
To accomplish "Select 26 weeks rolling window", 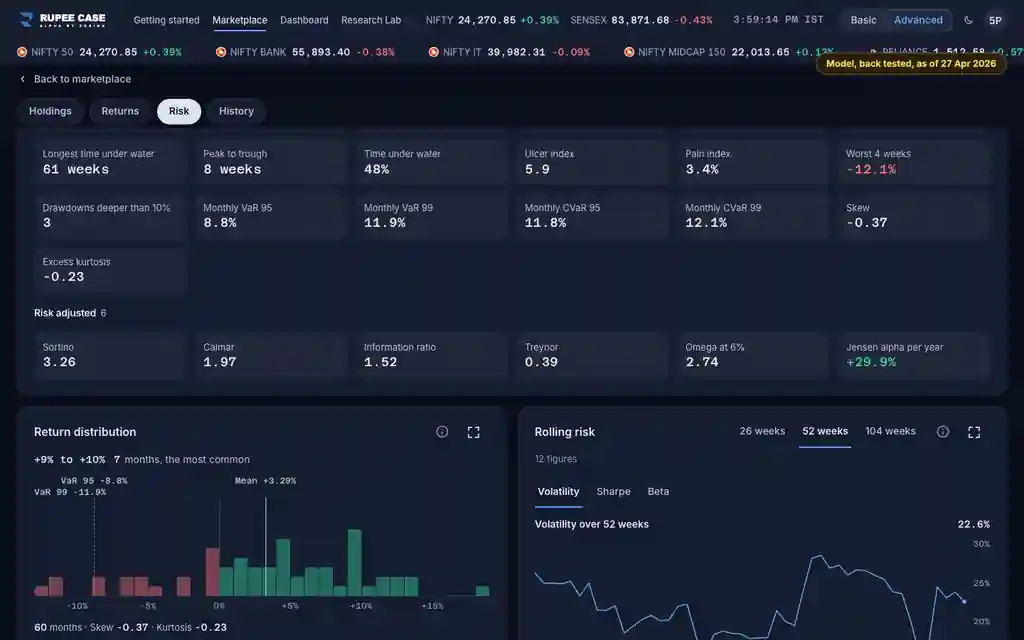I will point(762,431).
